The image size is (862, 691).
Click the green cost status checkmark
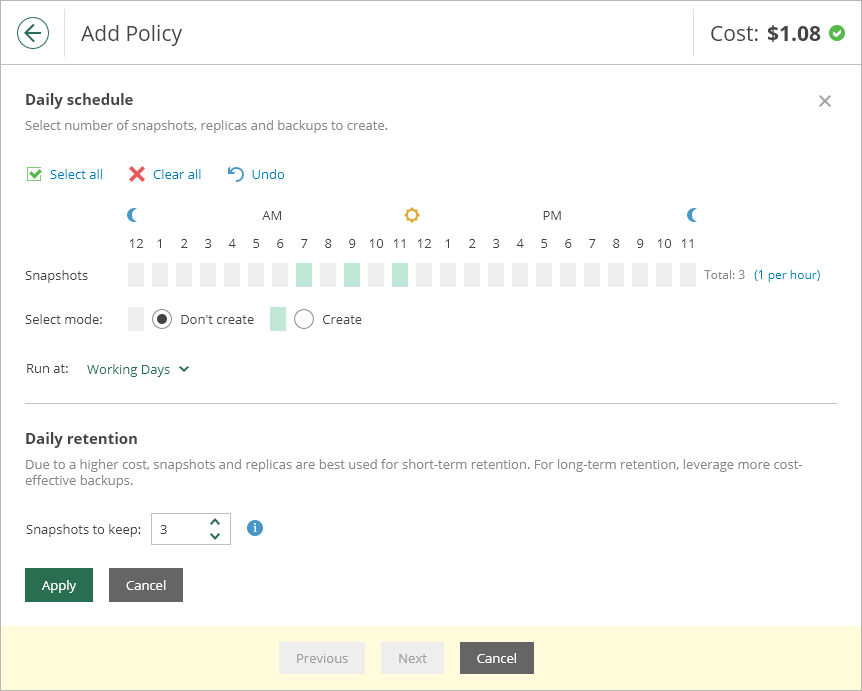point(837,33)
